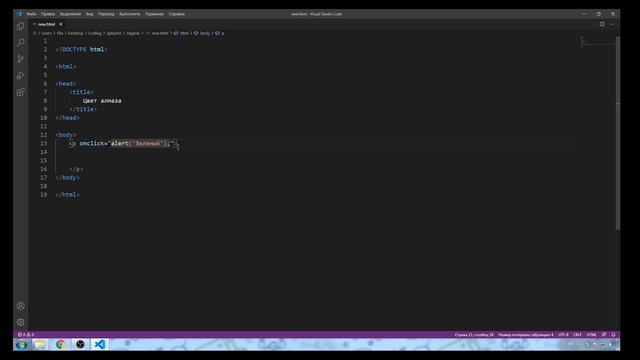Click the Windows Start button
Screen dimensions: 640x360
point(21,344)
